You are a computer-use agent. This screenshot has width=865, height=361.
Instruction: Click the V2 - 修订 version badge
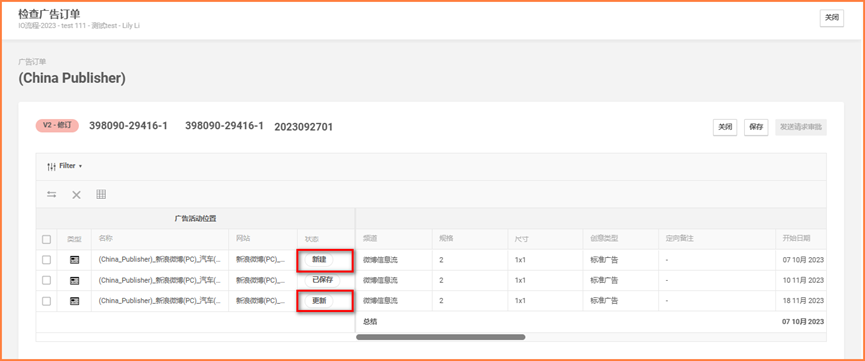coord(58,125)
